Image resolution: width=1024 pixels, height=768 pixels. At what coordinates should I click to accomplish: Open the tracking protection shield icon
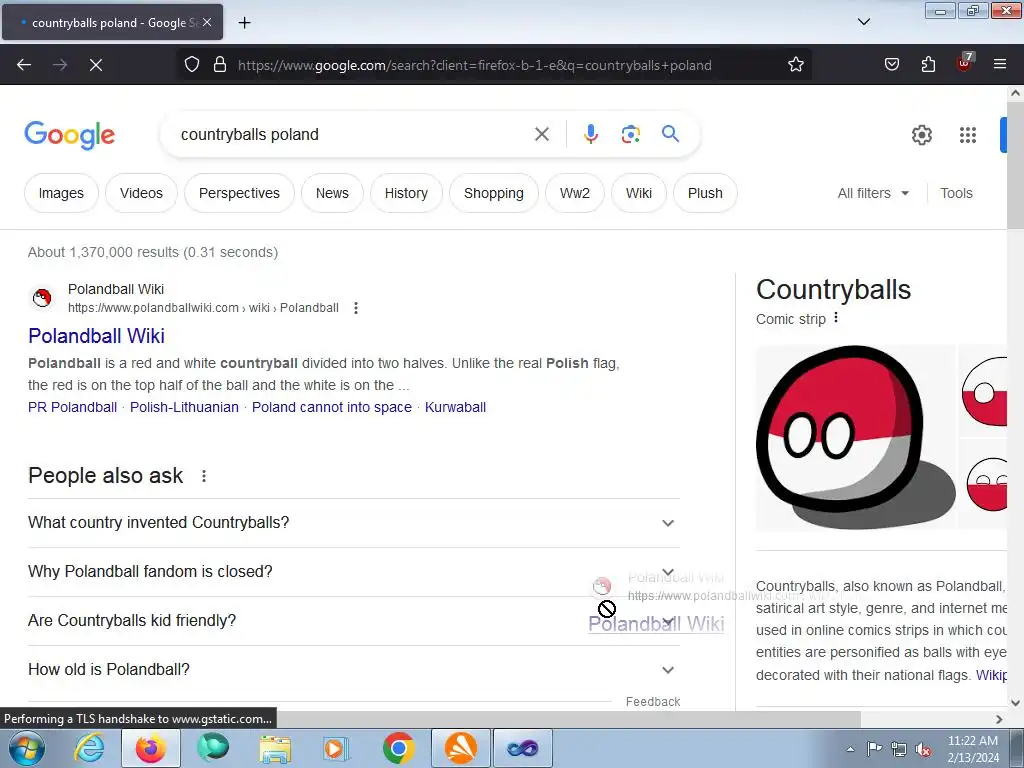pyautogui.click(x=191, y=65)
